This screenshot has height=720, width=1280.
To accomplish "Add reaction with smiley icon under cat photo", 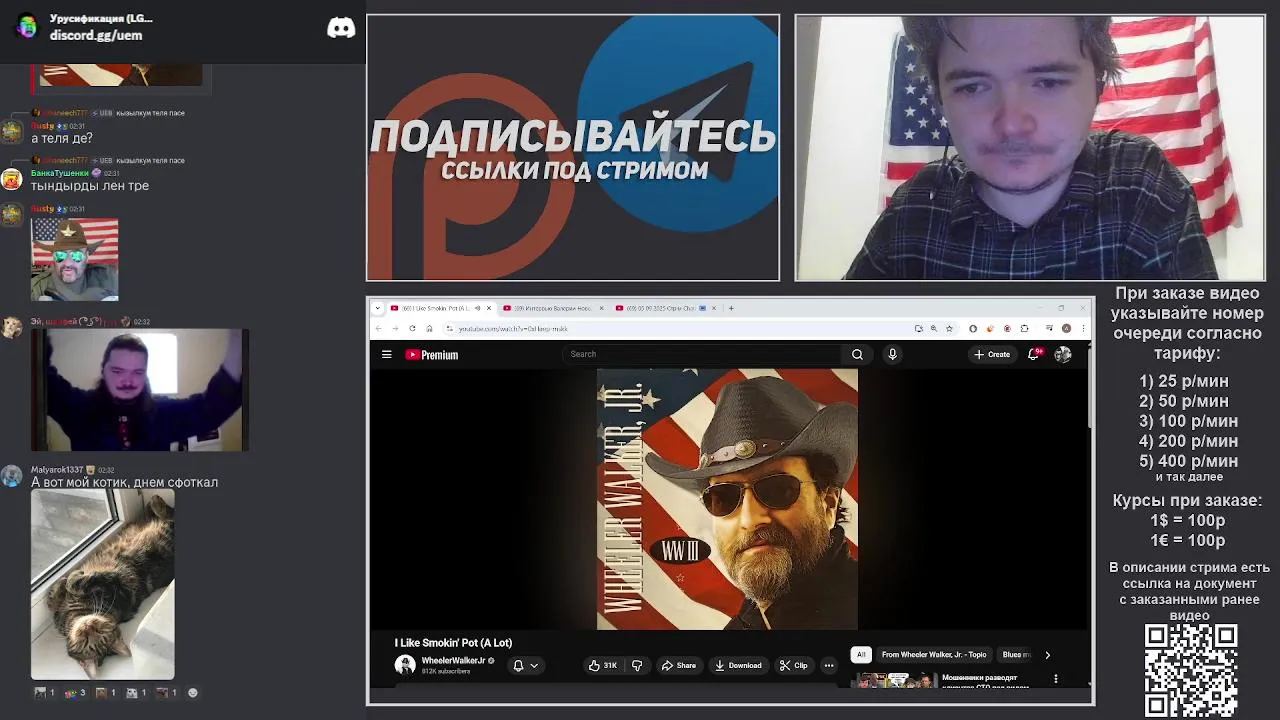I will (x=193, y=692).
